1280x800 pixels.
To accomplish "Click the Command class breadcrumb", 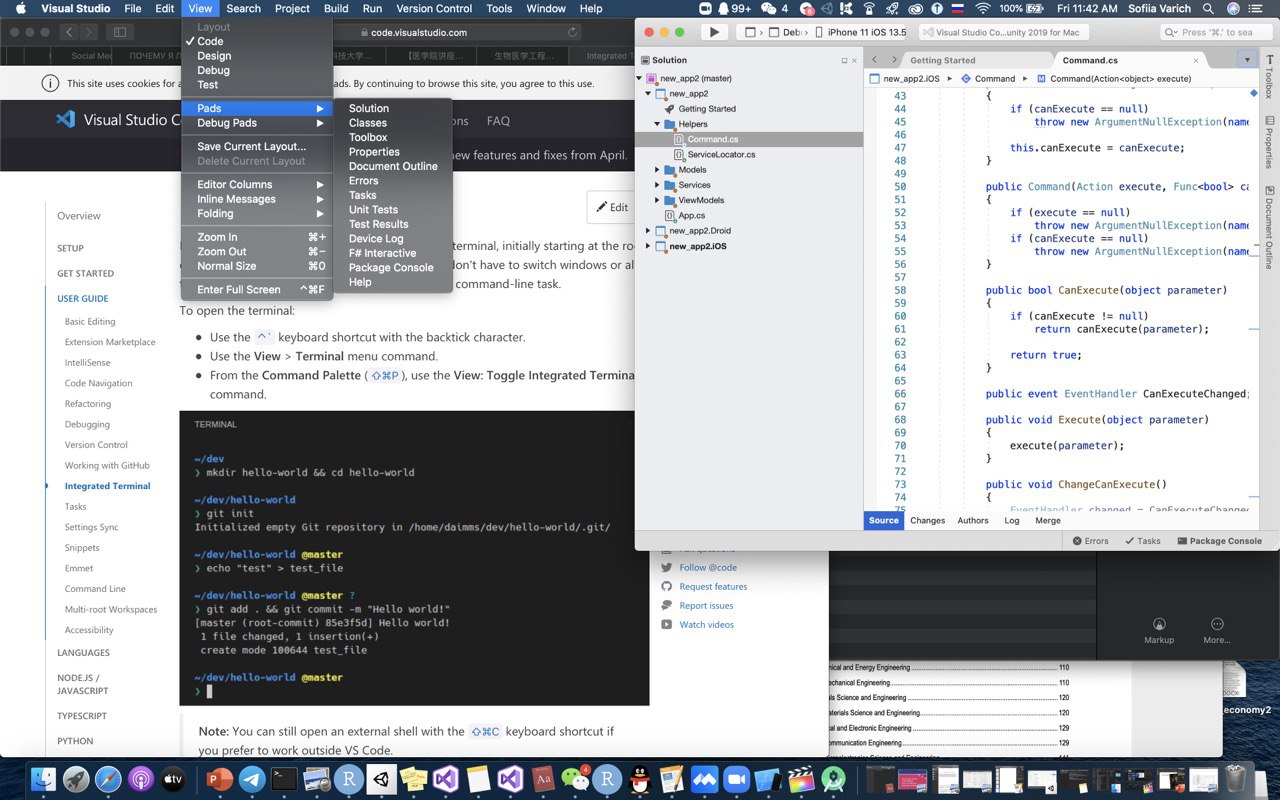I will (x=988, y=78).
